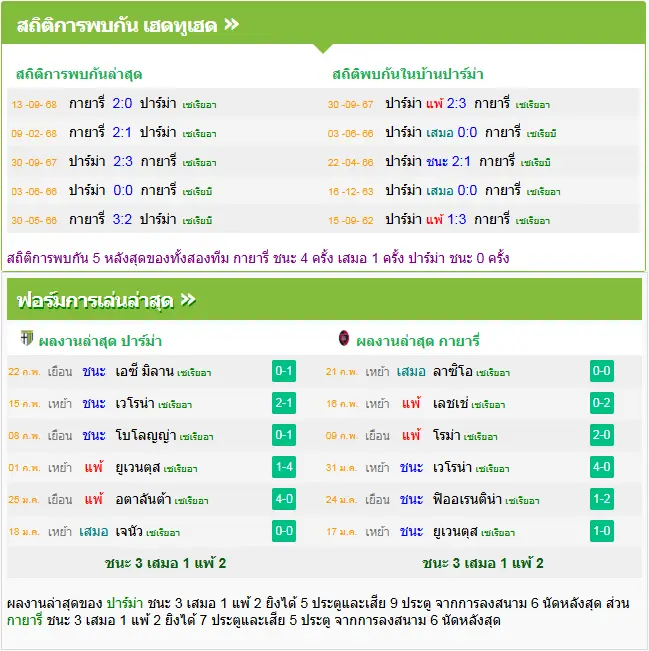Click the double chevron beside เฮดทูเฮด heading

pyautogui.click(x=232, y=24)
